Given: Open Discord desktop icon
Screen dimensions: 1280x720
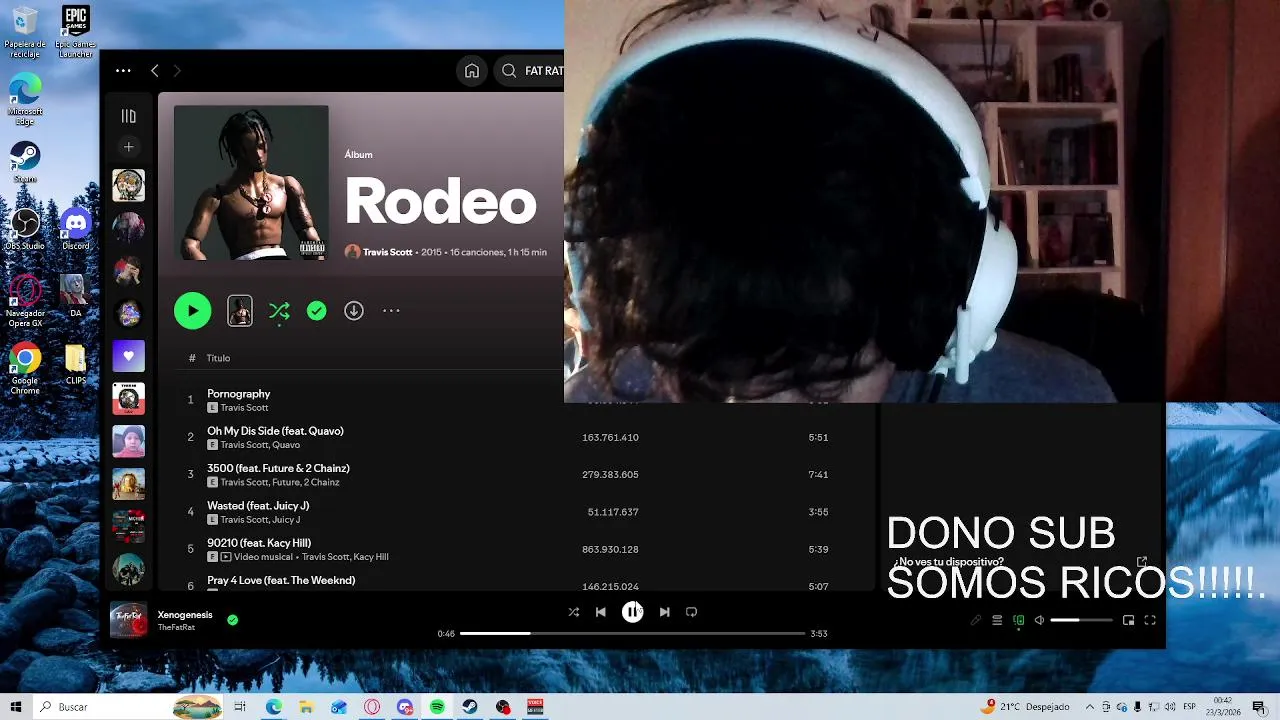Looking at the screenshot, I should (75, 230).
